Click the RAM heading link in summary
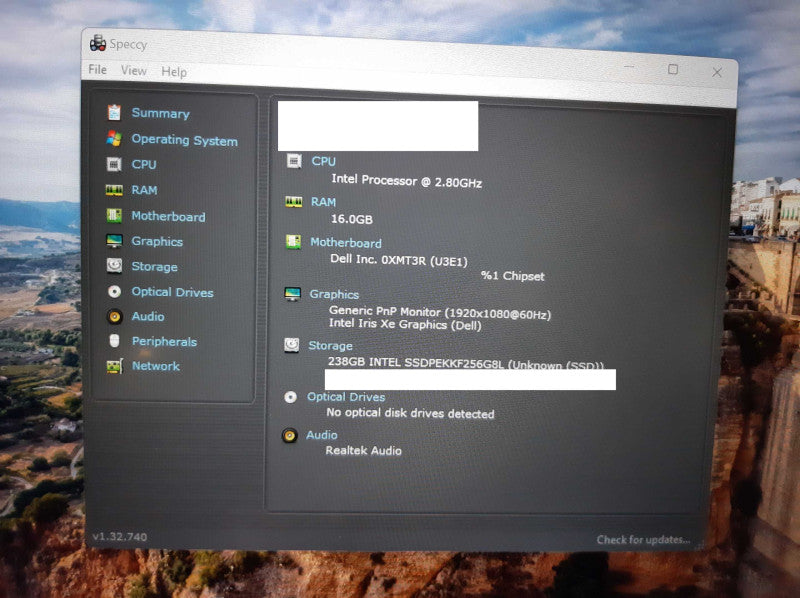Screen dimensions: 800x598 pos(323,202)
